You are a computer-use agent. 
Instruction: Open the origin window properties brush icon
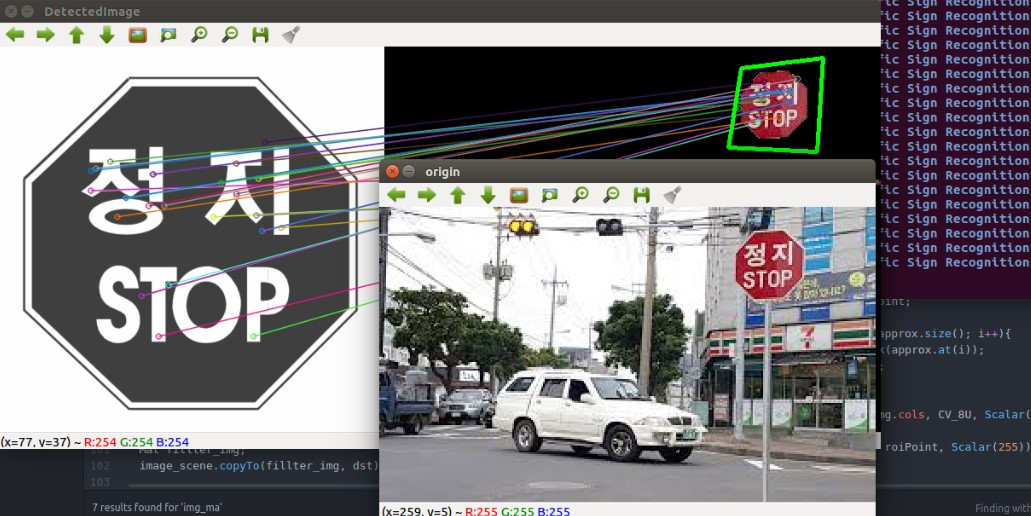[672, 195]
